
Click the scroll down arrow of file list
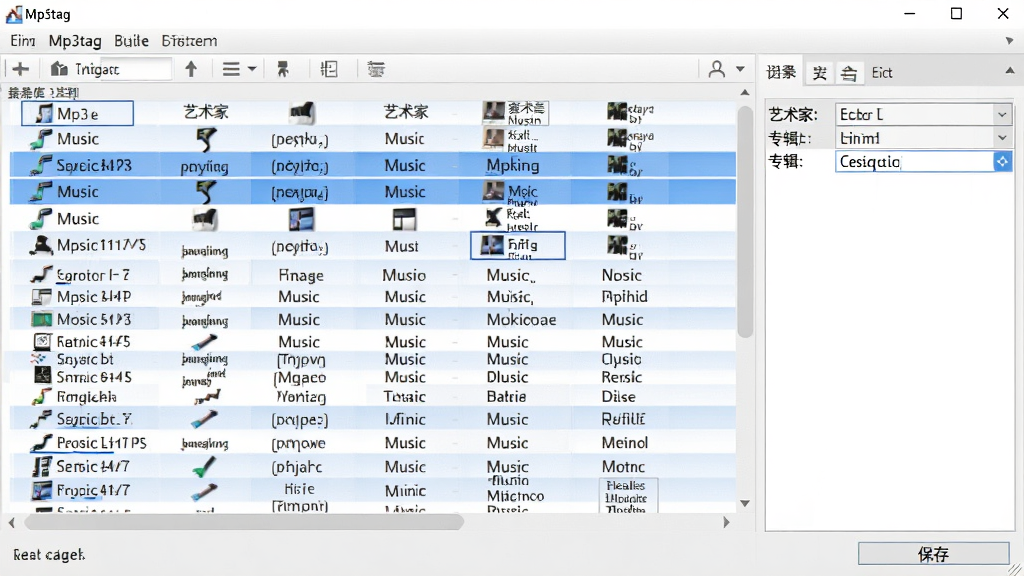[744, 504]
